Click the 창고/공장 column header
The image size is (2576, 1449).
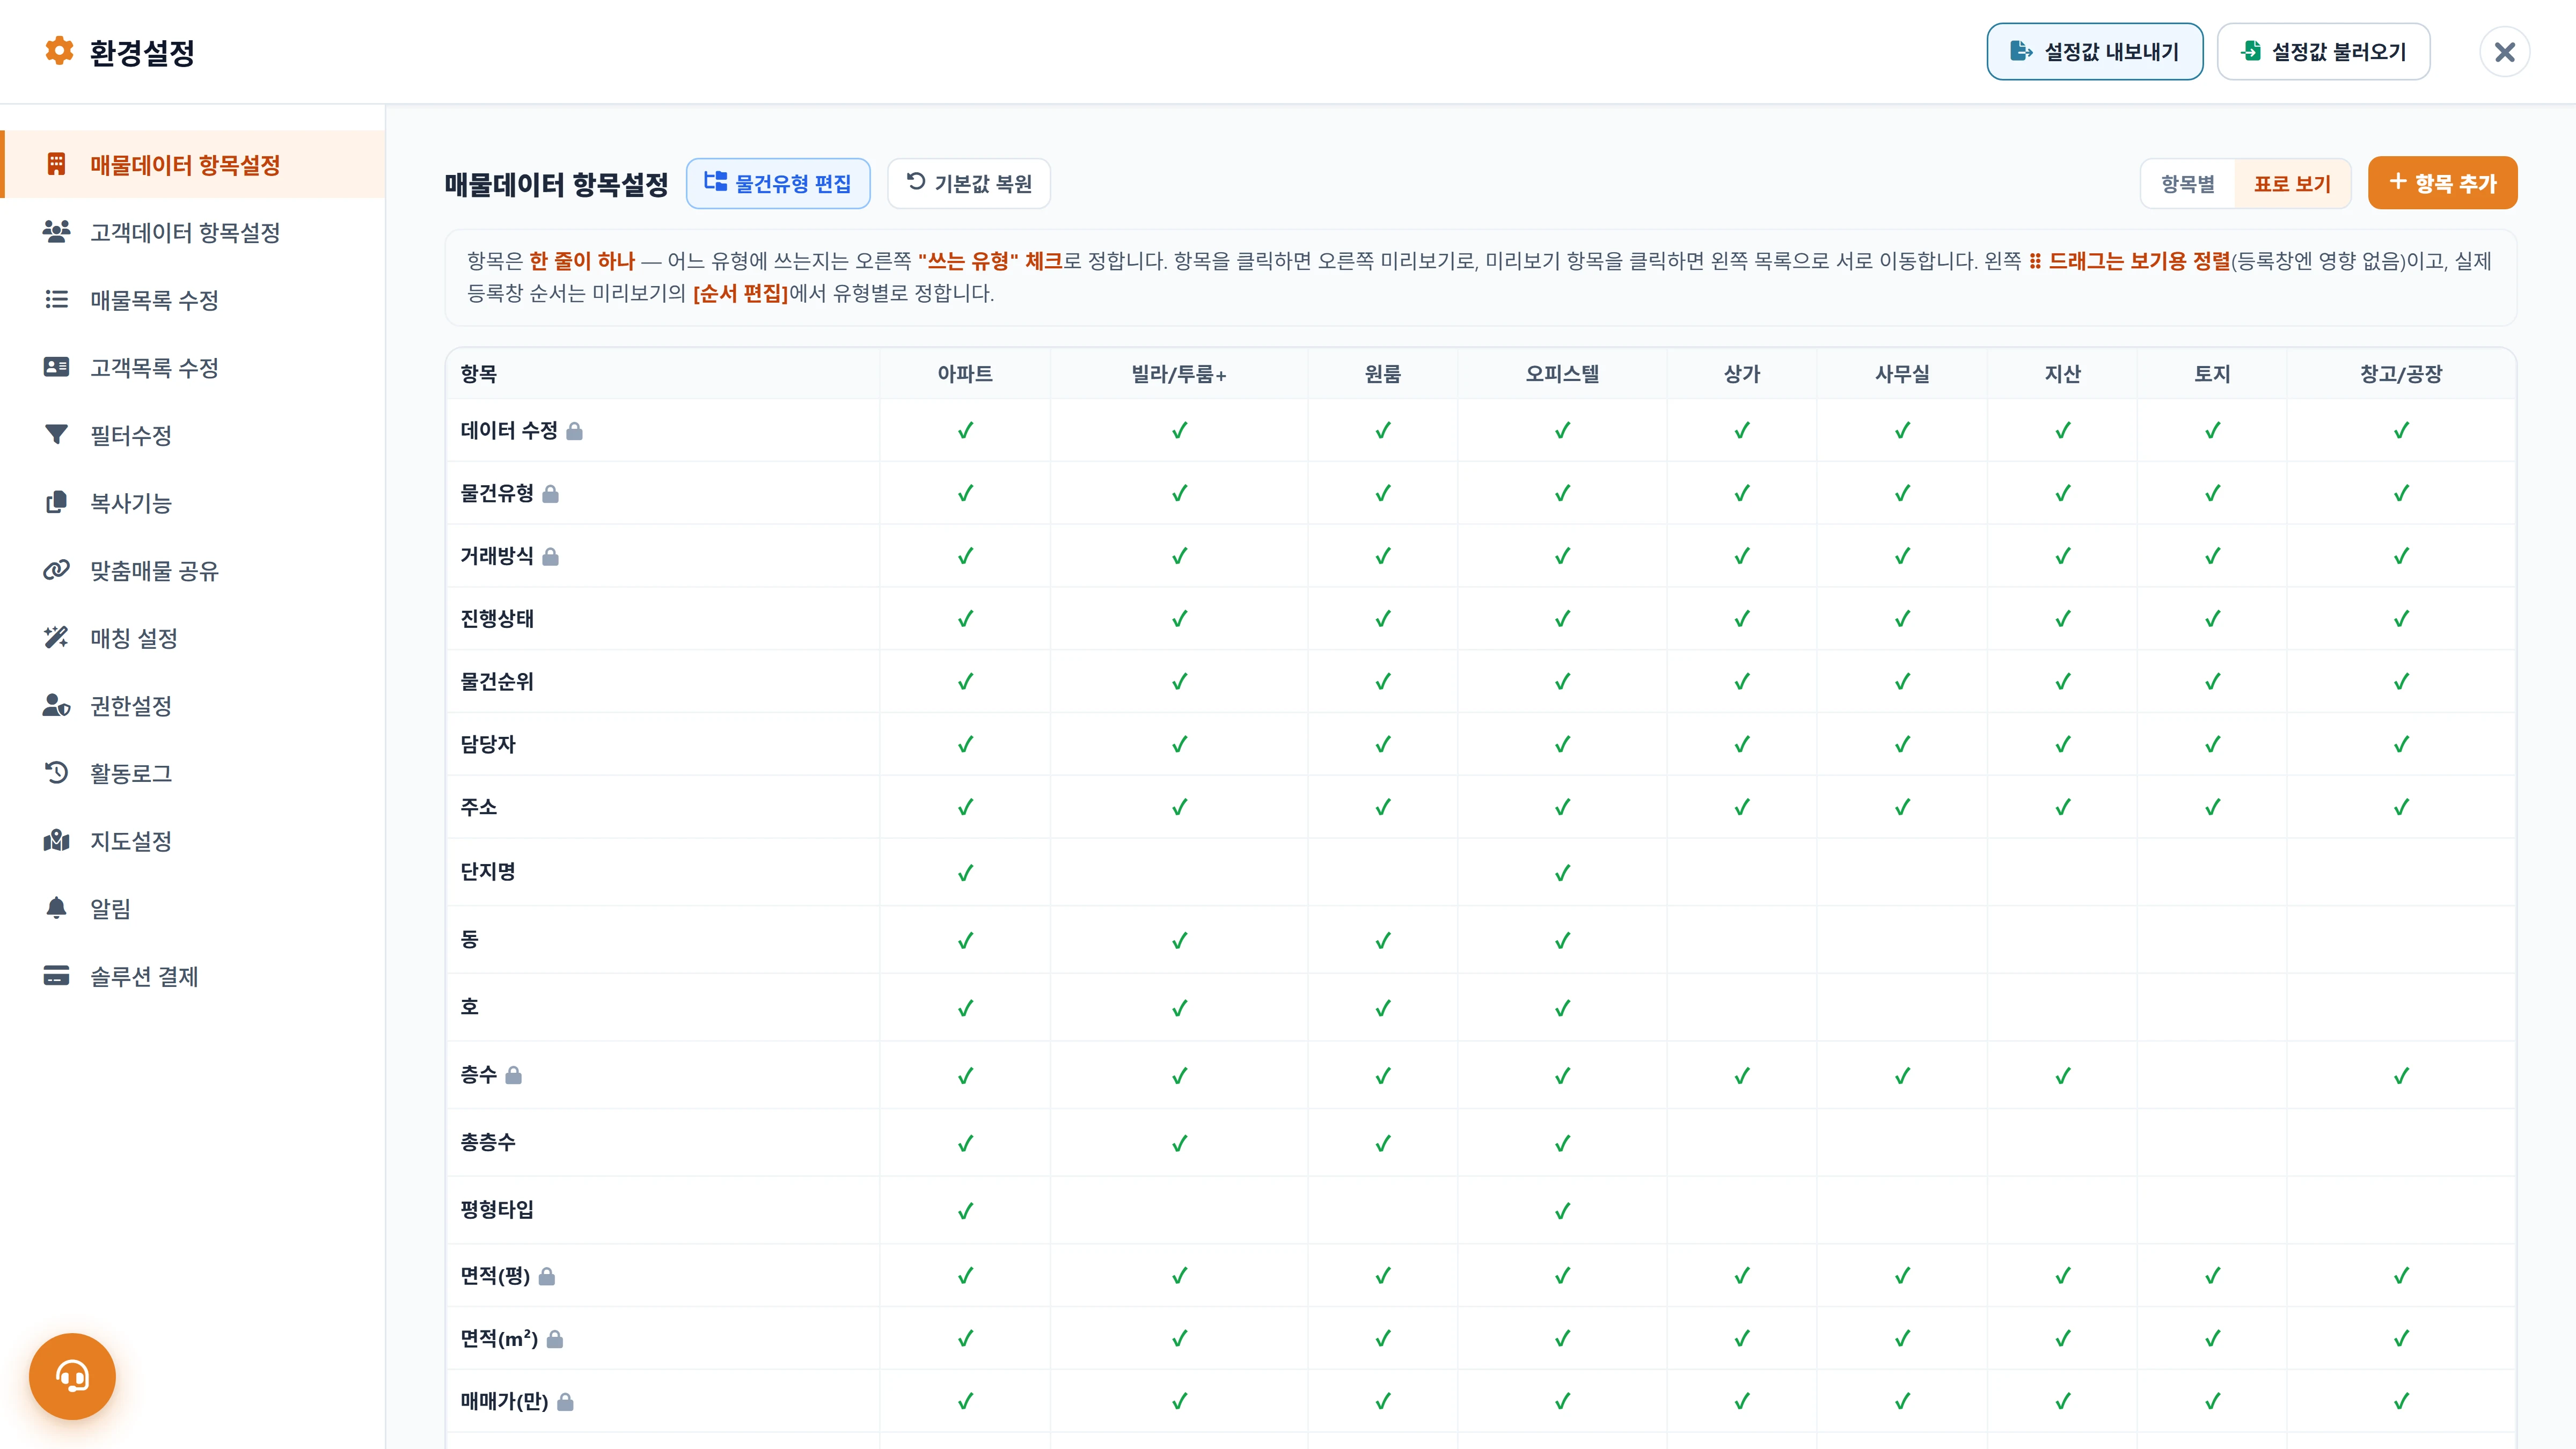(2401, 374)
